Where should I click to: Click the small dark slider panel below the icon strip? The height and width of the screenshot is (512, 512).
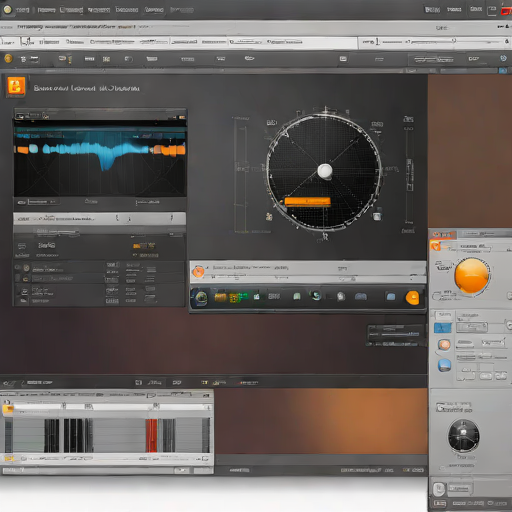[396, 335]
